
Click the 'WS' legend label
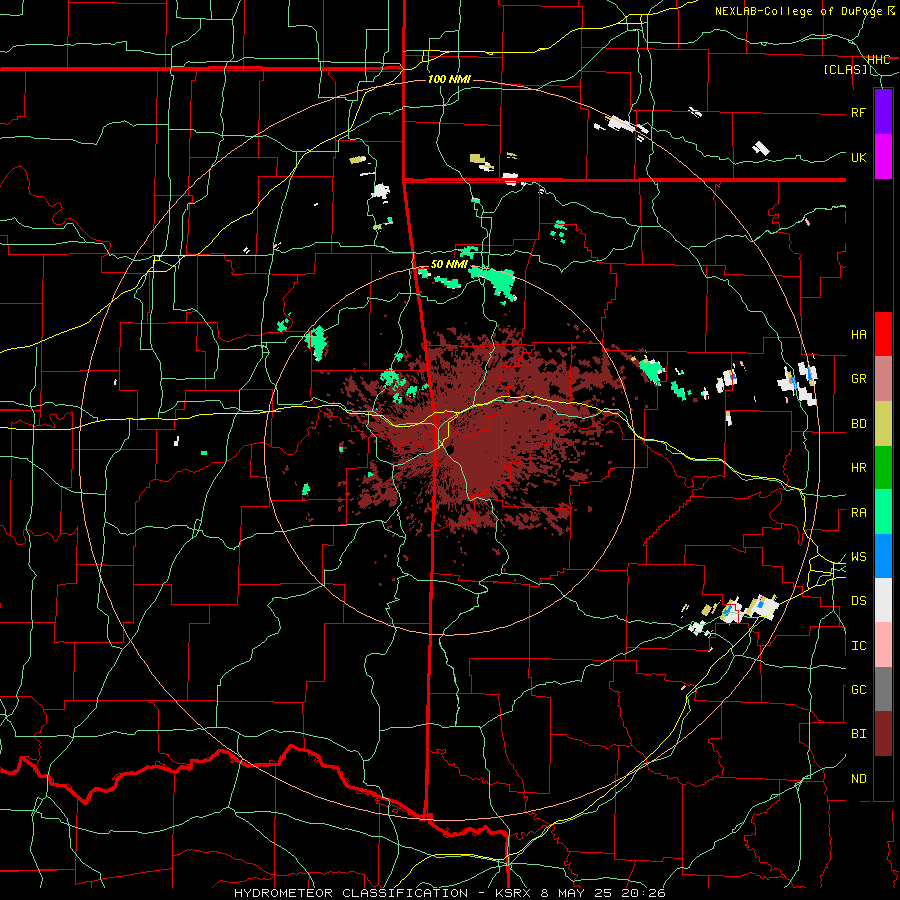pos(858,557)
